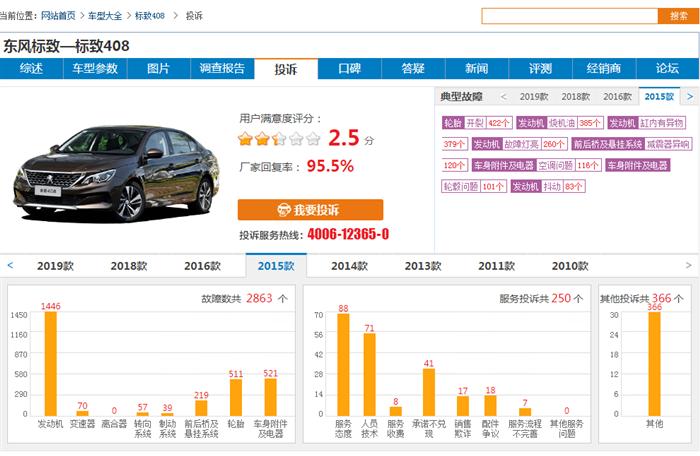Switch to the 评测 tab
700x456 pixels.
(x=540, y=68)
